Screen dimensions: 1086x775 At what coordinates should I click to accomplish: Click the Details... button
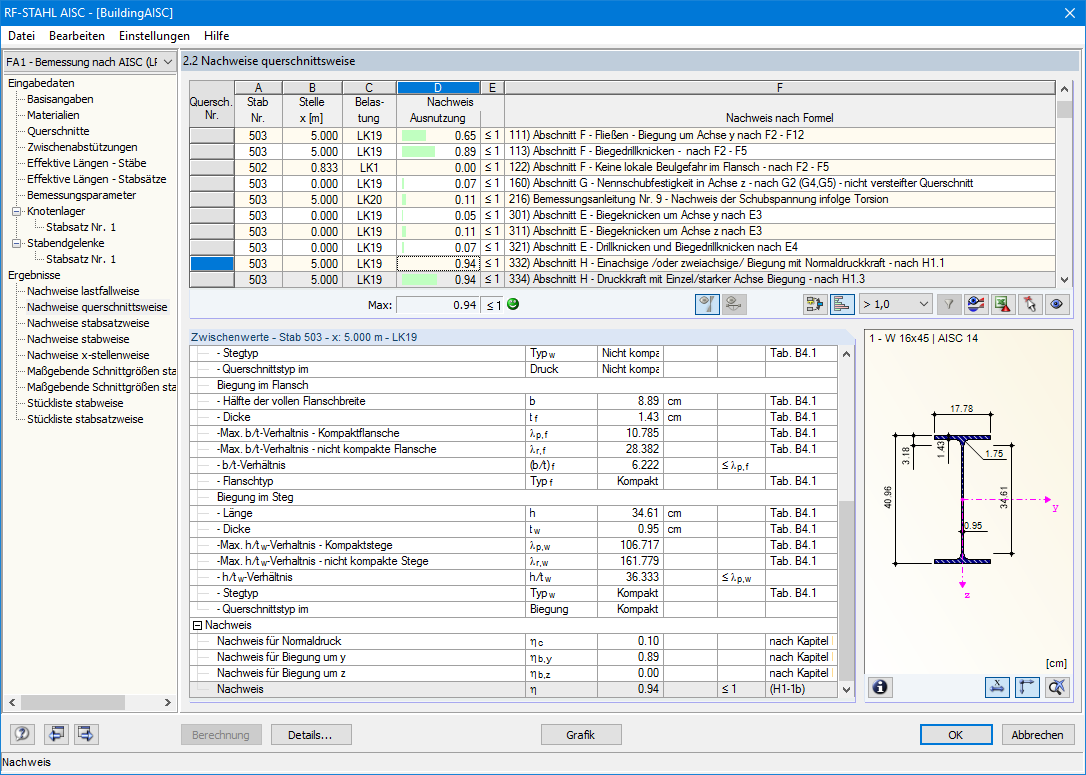tap(310, 735)
